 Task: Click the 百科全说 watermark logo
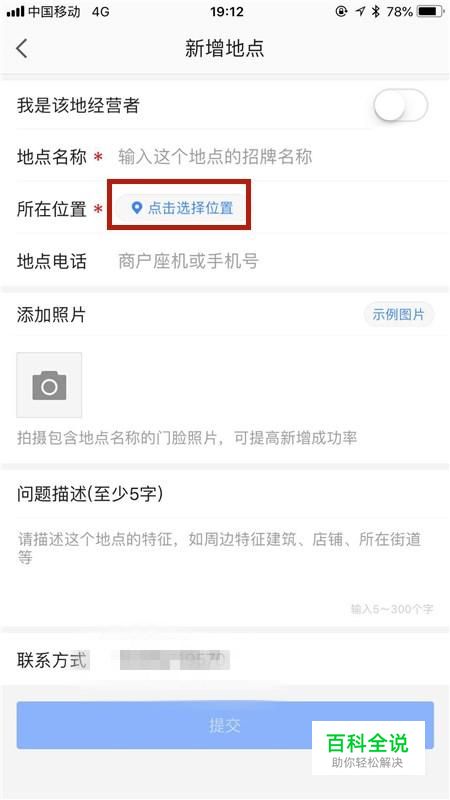(368, 748)
